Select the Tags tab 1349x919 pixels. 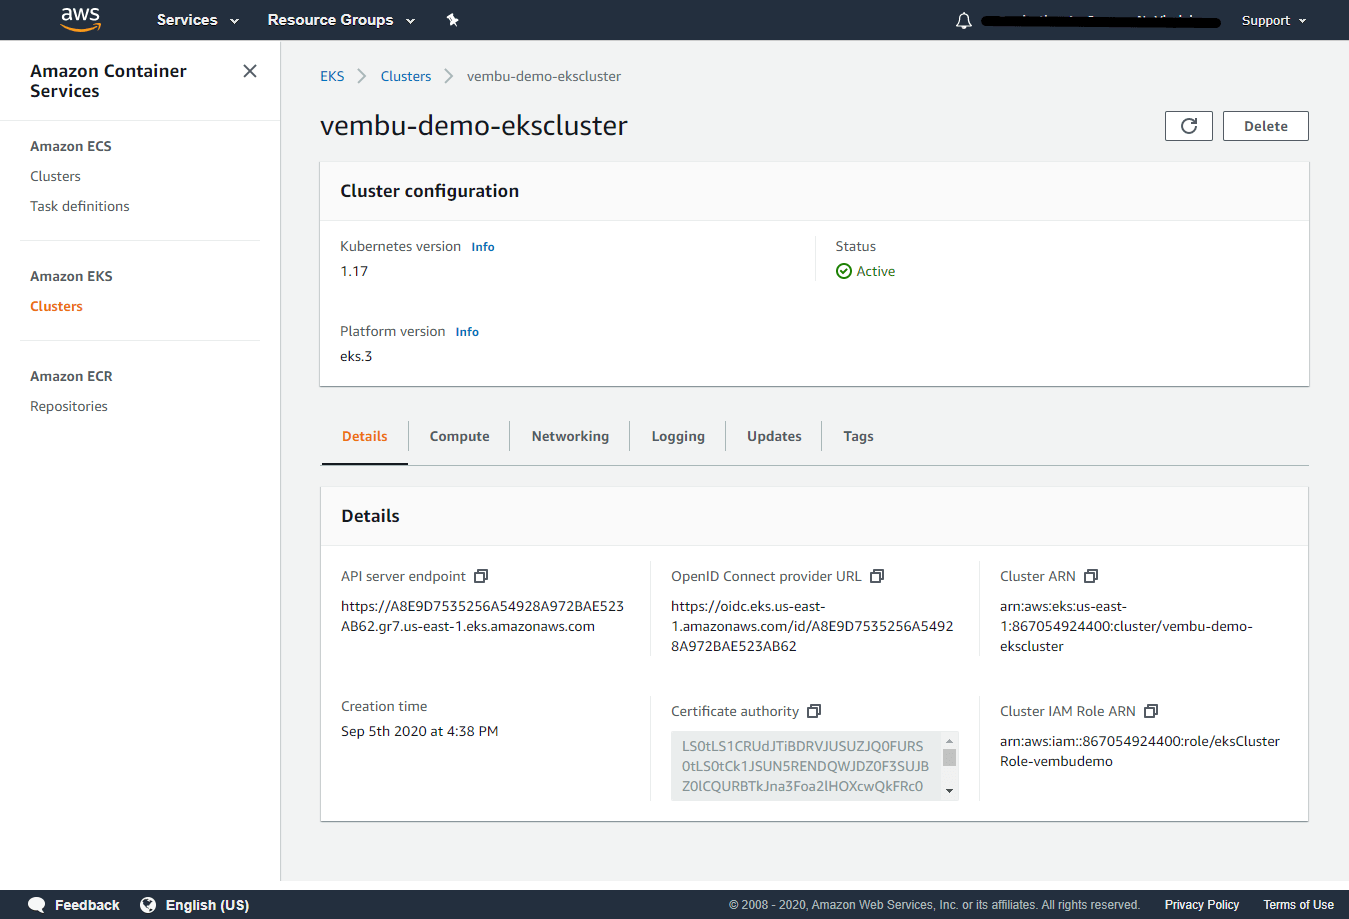point(858,436)
